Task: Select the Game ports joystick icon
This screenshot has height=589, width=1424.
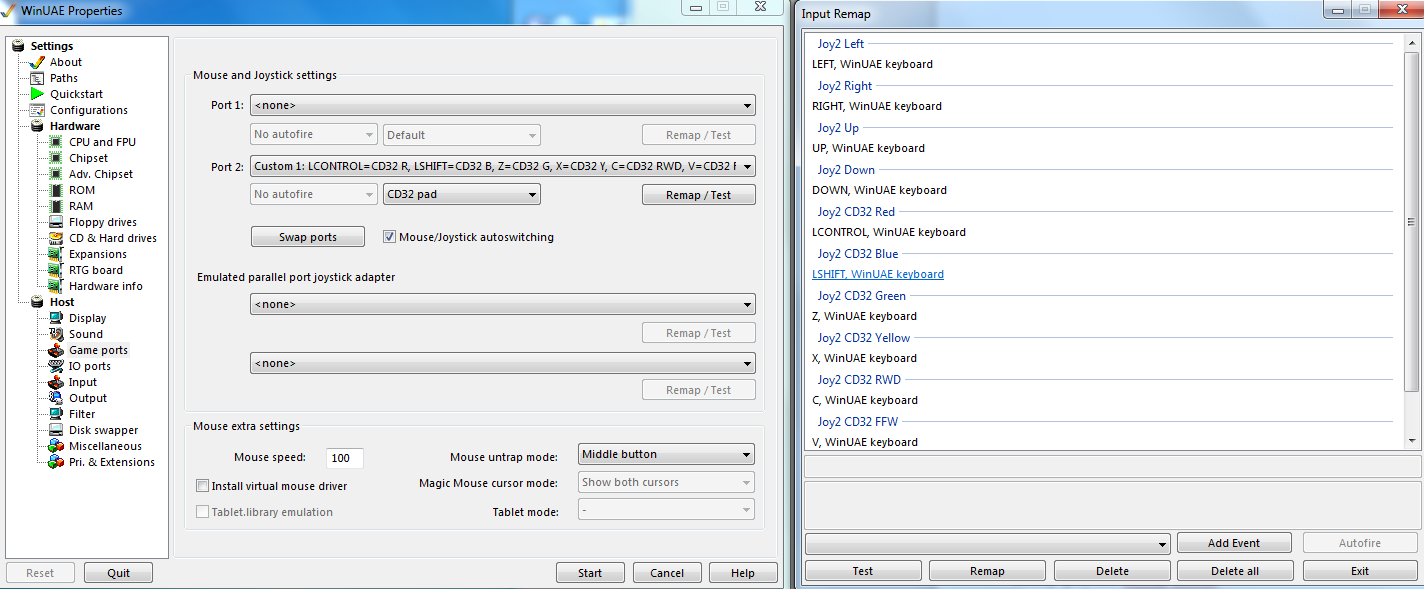Action: click(56, 350)
